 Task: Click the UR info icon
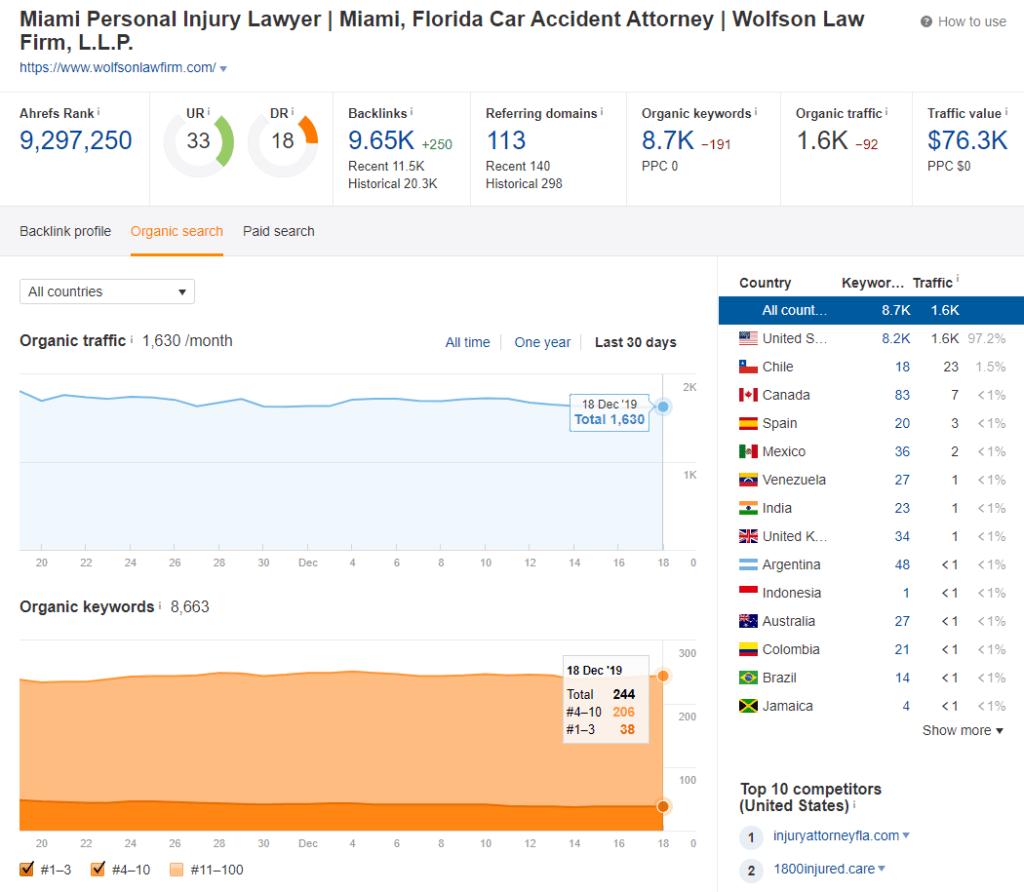coord(208,112)
